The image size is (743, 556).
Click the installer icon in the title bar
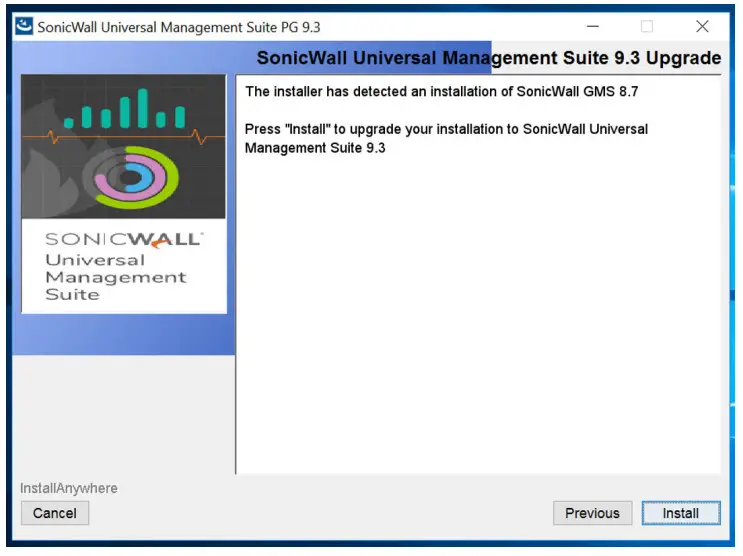click(x=24, y=27)
